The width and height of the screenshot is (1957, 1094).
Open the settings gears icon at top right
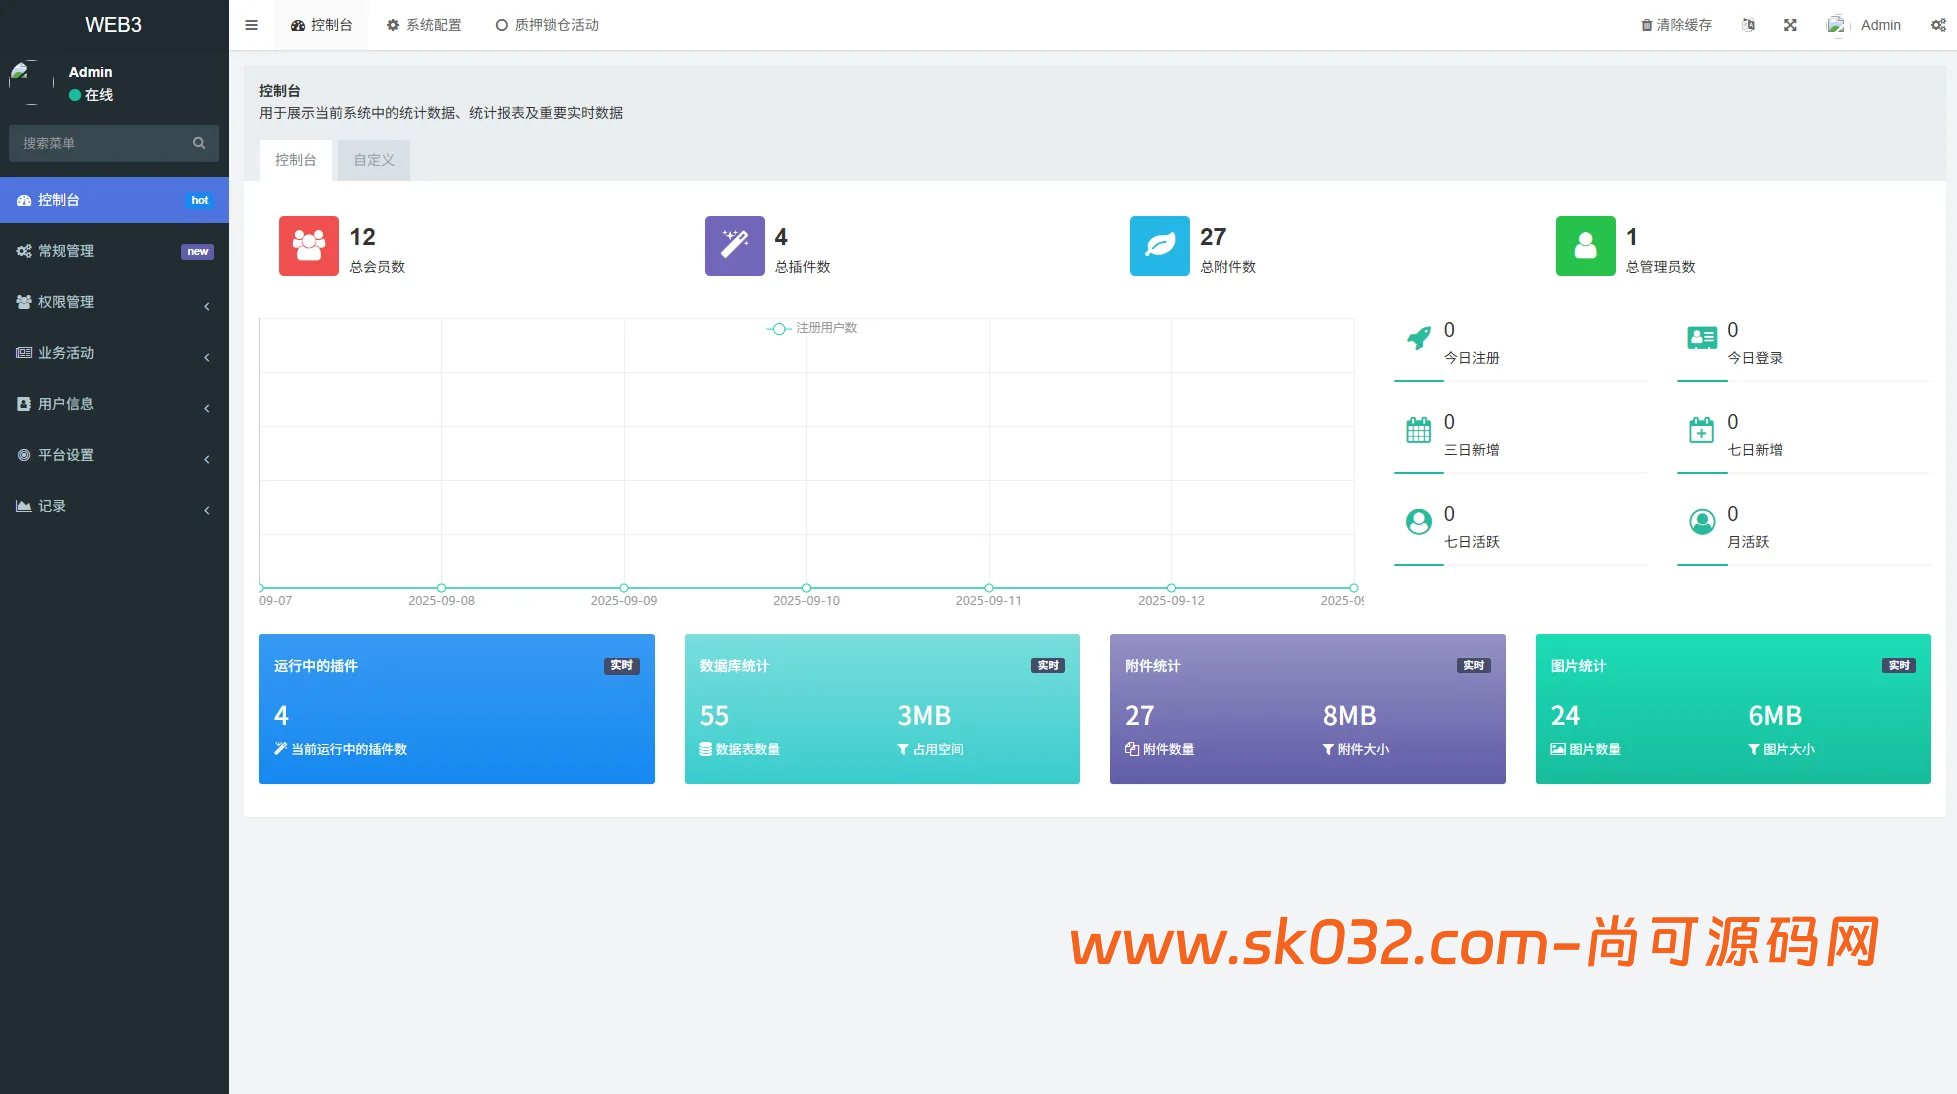1938,25
